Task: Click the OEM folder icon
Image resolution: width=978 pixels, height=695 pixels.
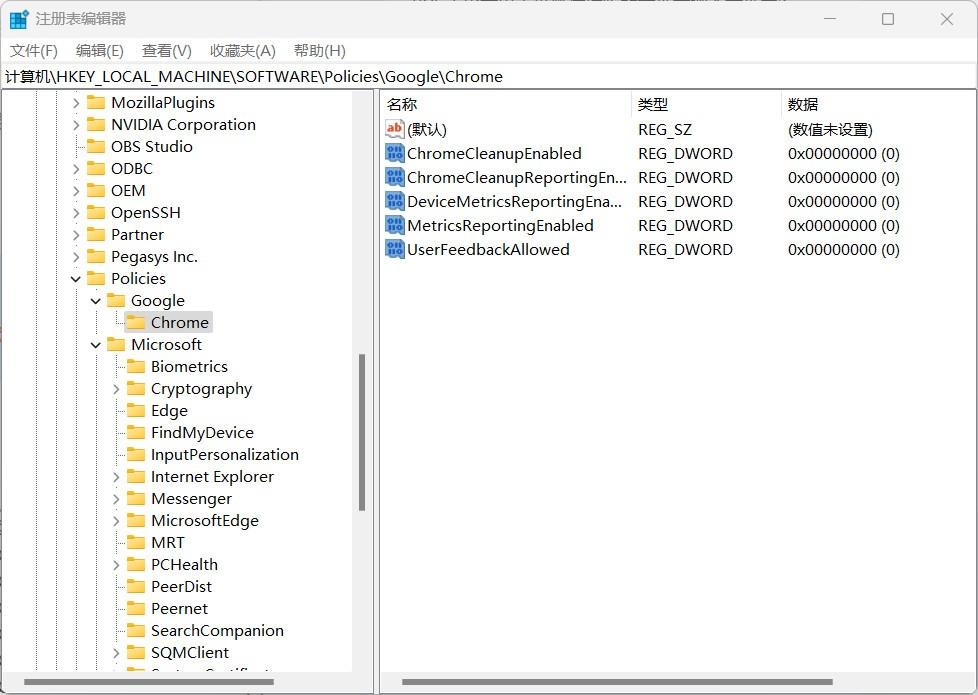Action: [96, 190]
